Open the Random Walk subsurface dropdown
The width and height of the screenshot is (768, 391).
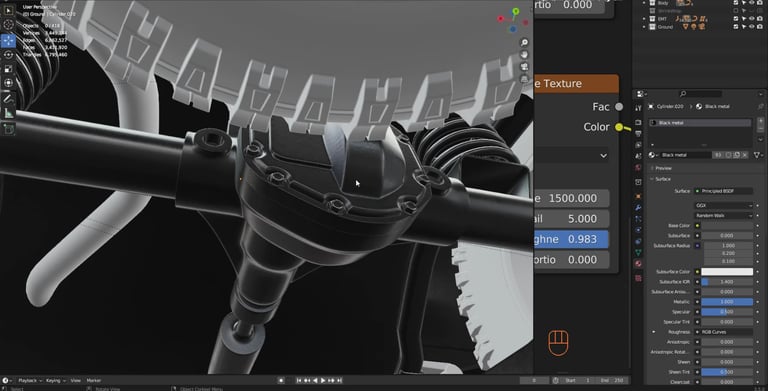723,215
